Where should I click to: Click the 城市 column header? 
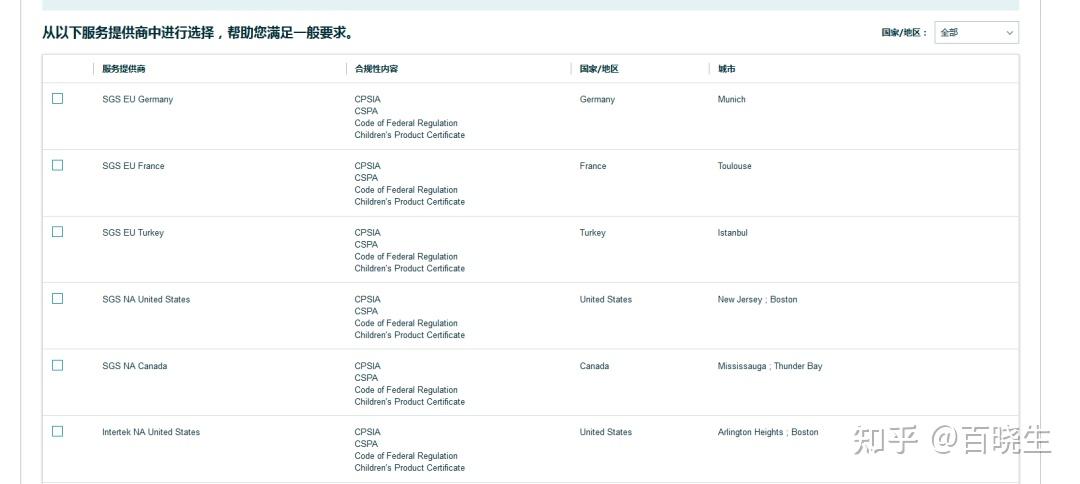click(727, 69)
